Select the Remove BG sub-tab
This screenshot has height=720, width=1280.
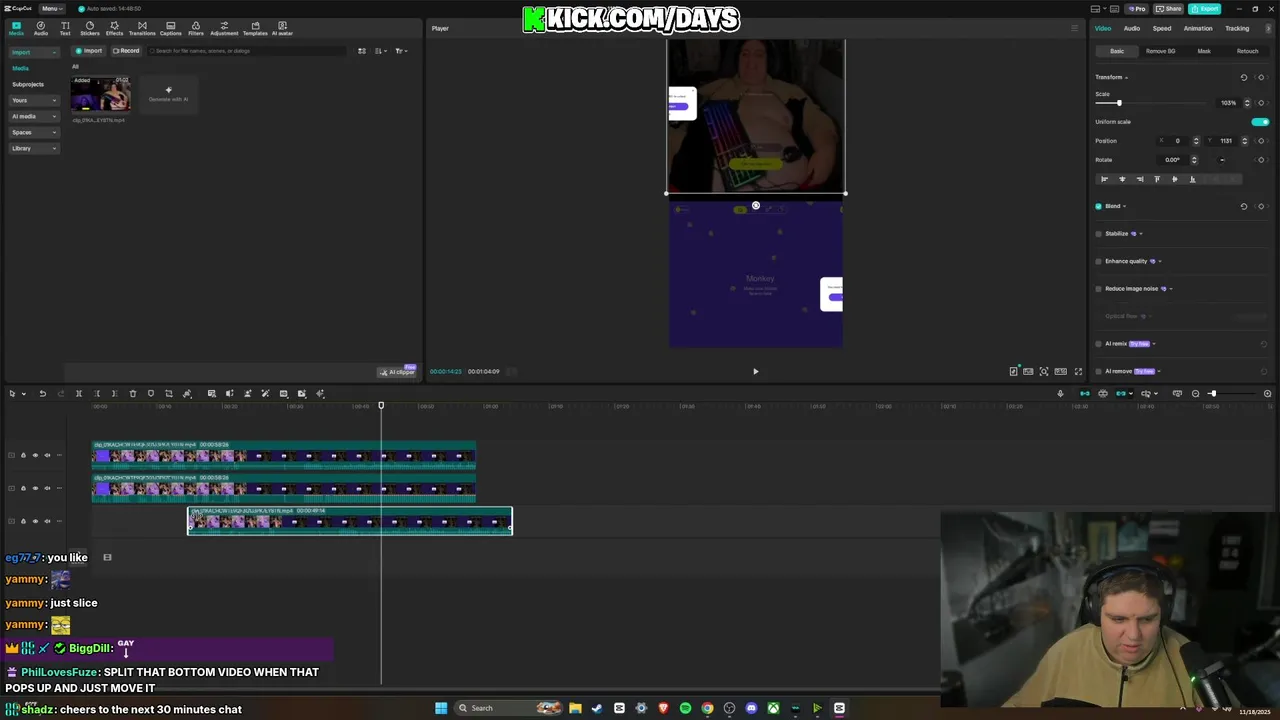pyautogui.click(x=1161, y=51)
